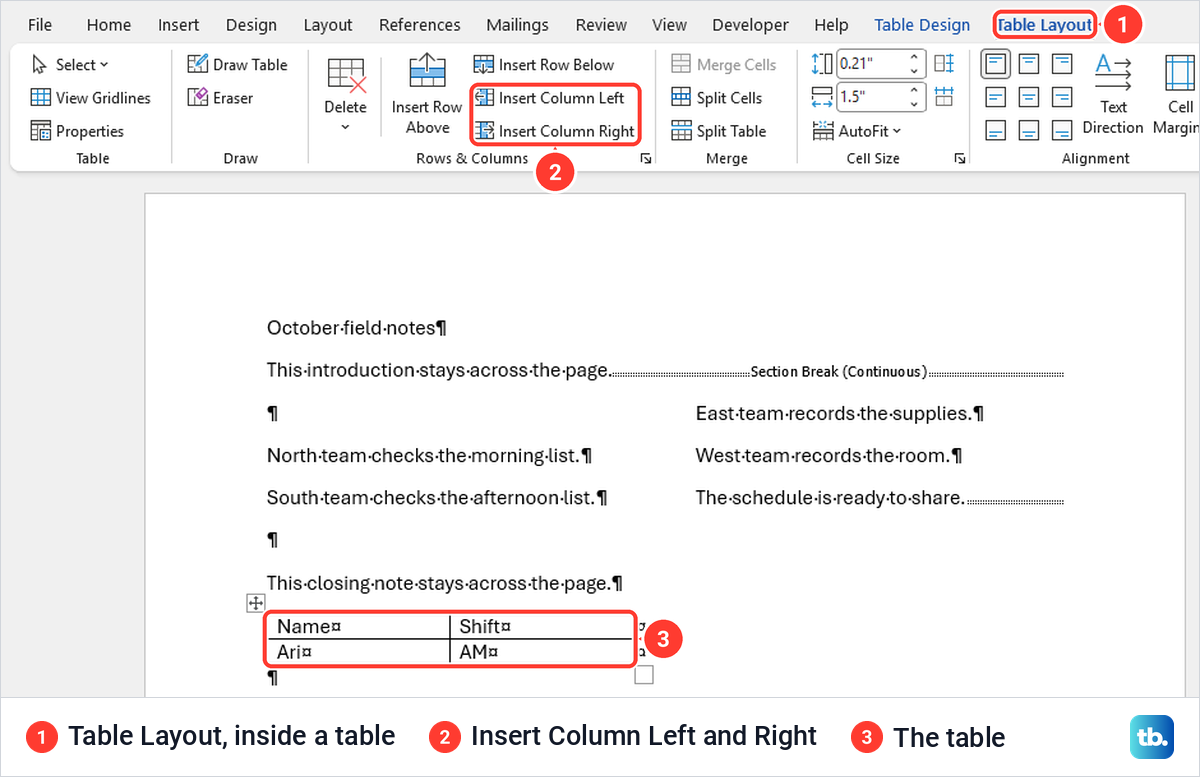Click Distribute Rows icon
Viewport: 1200px width, 777px height.
(944, 64)
